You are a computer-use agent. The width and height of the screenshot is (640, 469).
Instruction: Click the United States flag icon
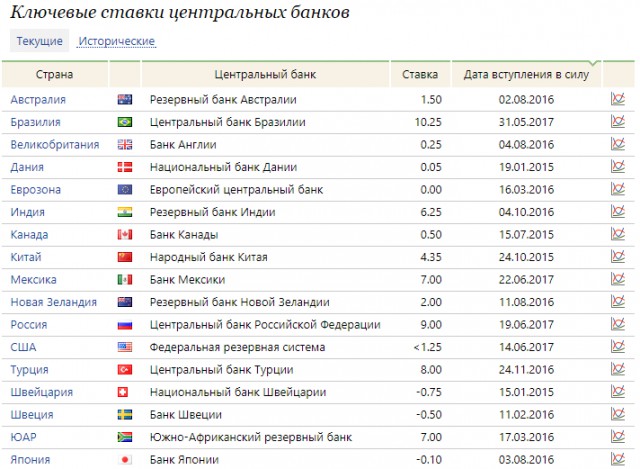pos(125,347)
